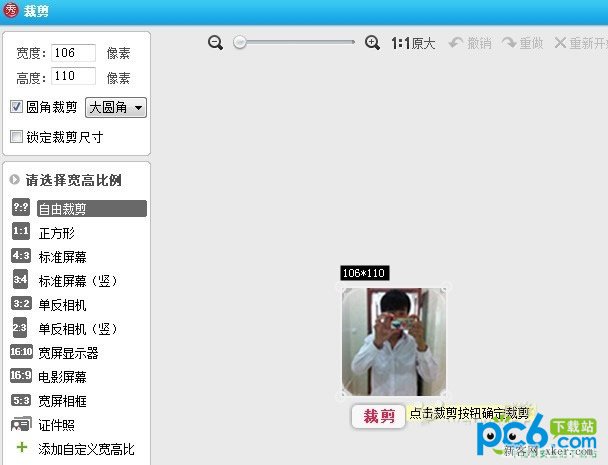Select the ?:? free crop ratio icon
Image resolution: width=608 pixels, height=465 pixels.
pyautogui.click(x=21, y=208)
